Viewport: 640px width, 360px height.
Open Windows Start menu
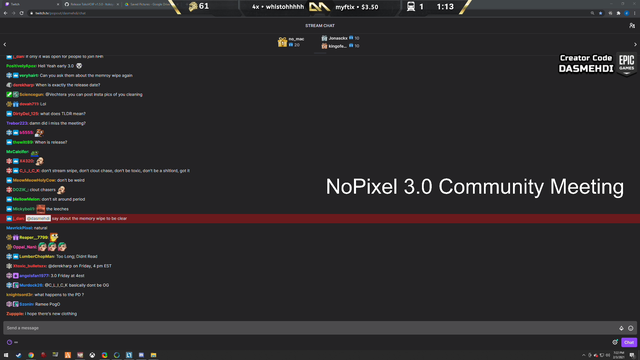6,355
